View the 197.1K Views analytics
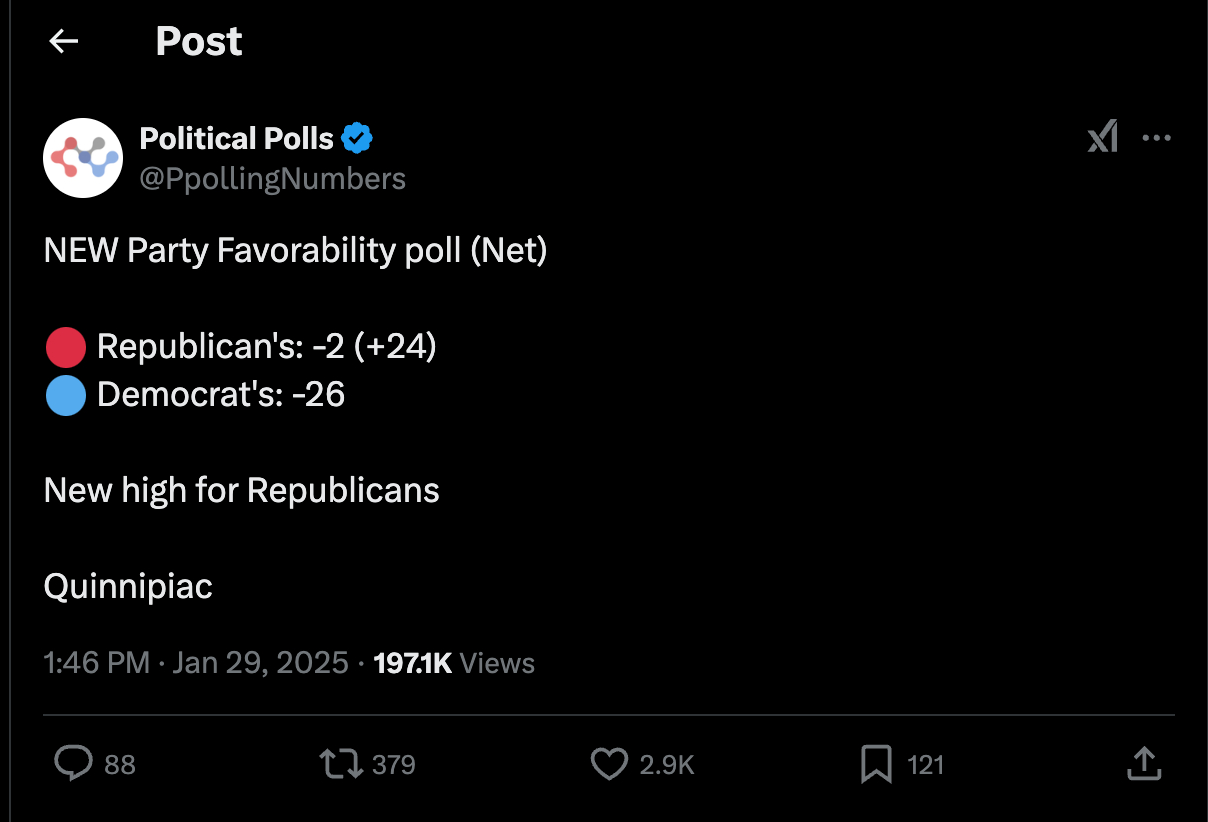The width and height of the screenshot is (1208, 822). point(454,663)
